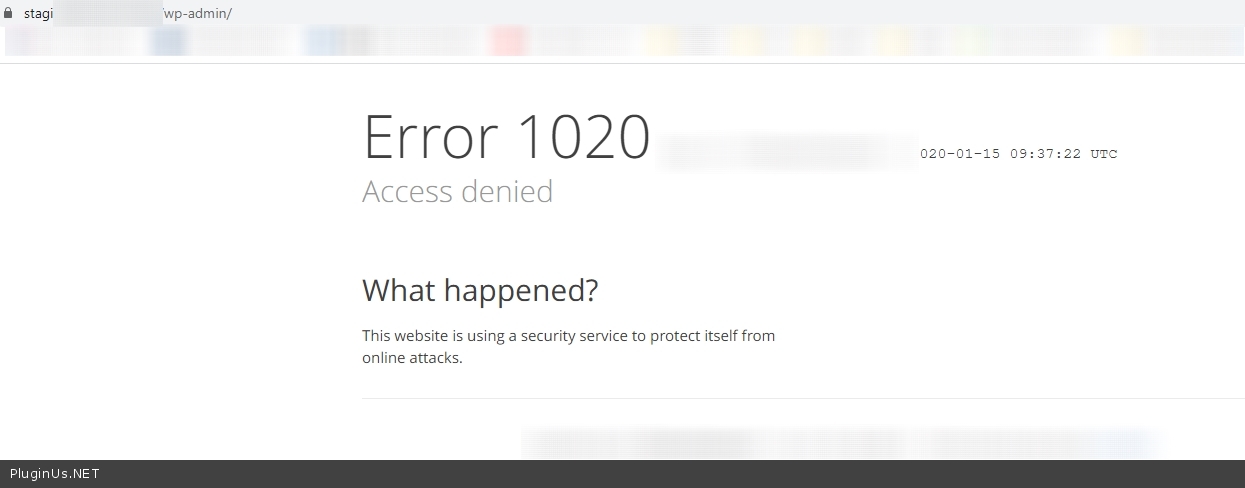Click the leftmost purple blurred bookmark icon
This screenshot has height=488, width=1245.
click(22, 41)
